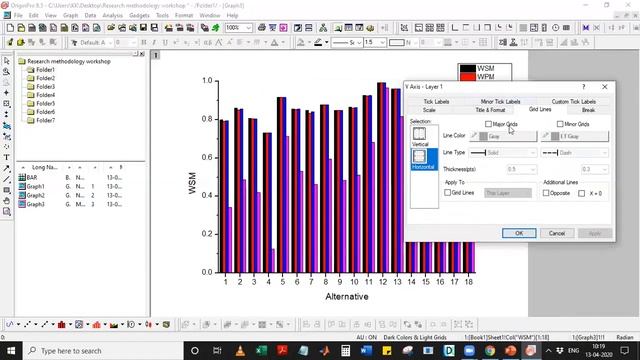Click the green refresh/recalculate icon
640x360 pixels.
[216, 28]
